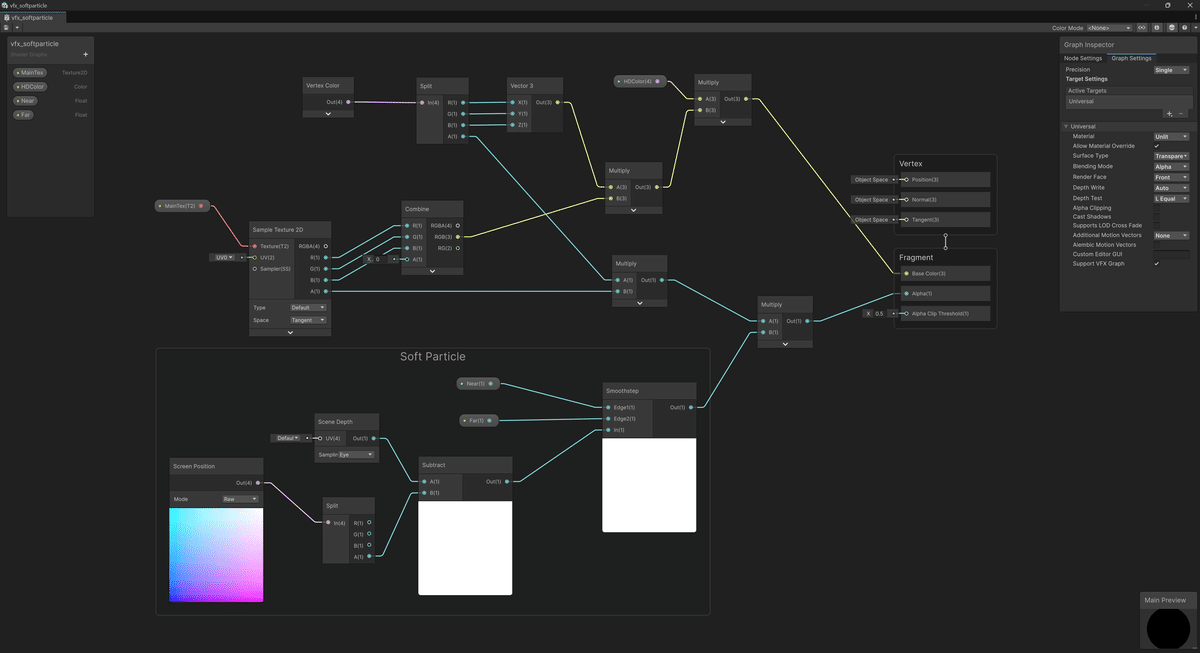The height and width of the screenshot is (653, 1200).
Task: Click the link icon next to Color Mode
Action: pyautogui.click(x=1142, y=27)
